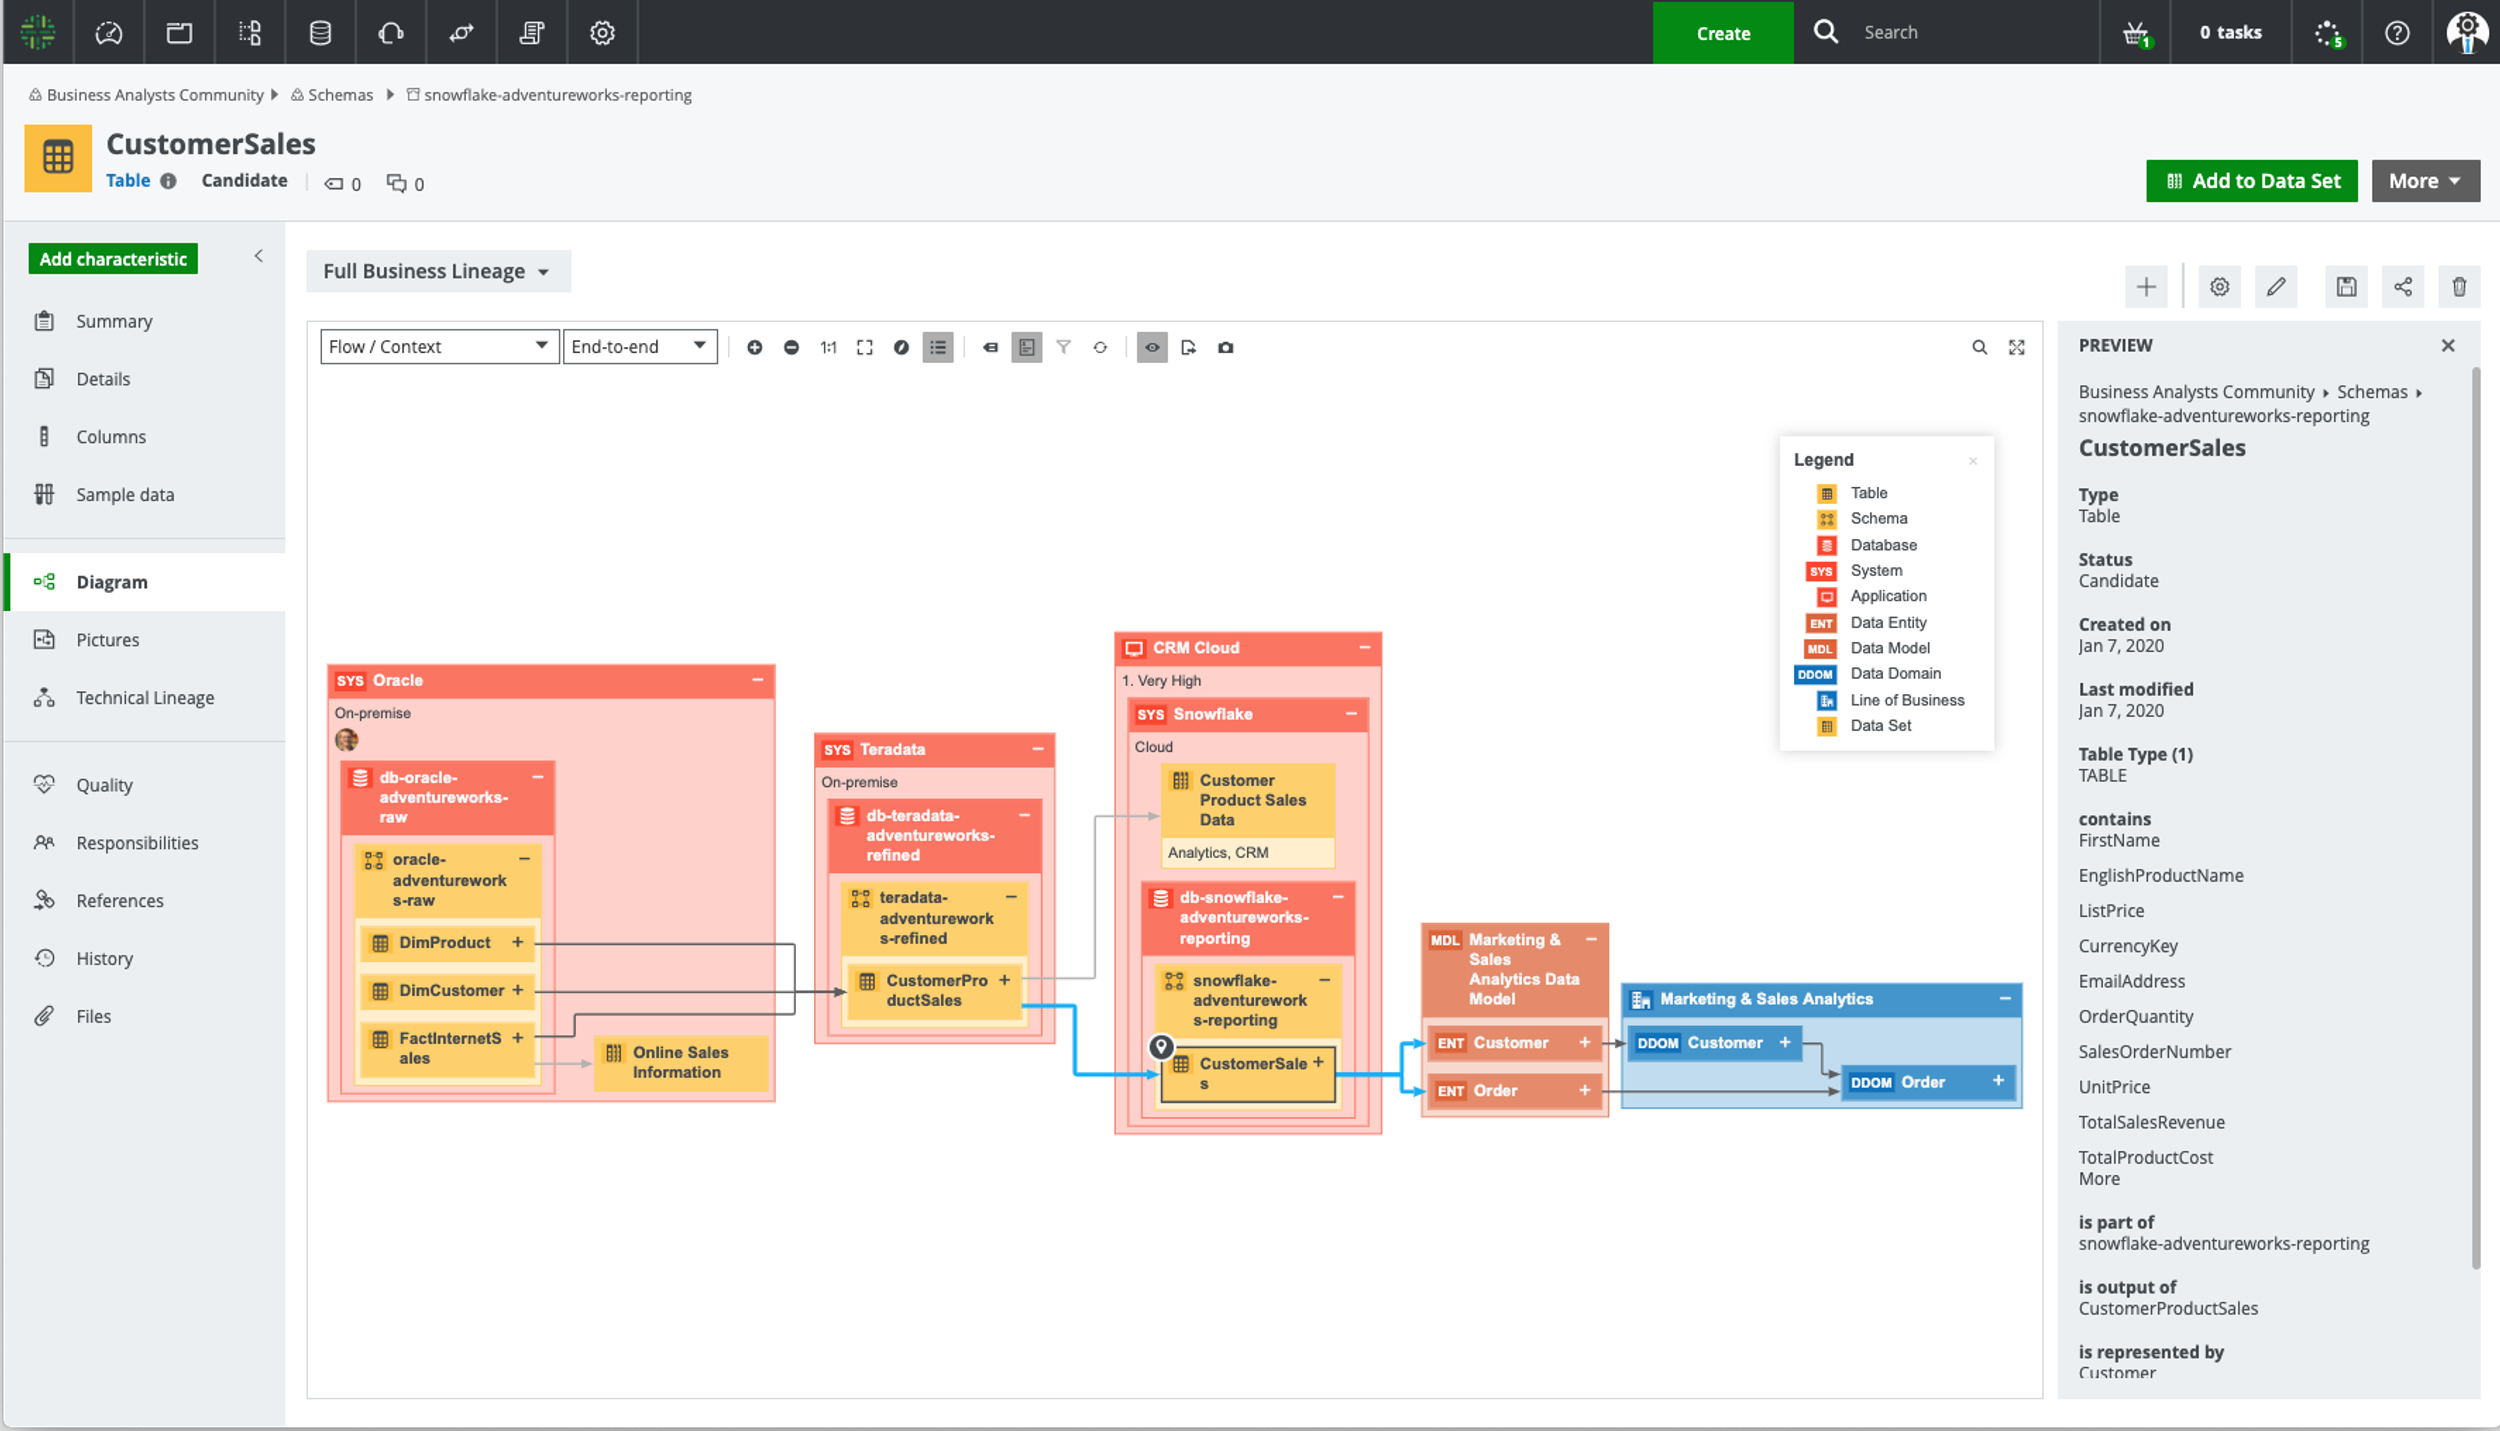
Task: Toggle the legend list button in toolbar
Action: [937, 347]
